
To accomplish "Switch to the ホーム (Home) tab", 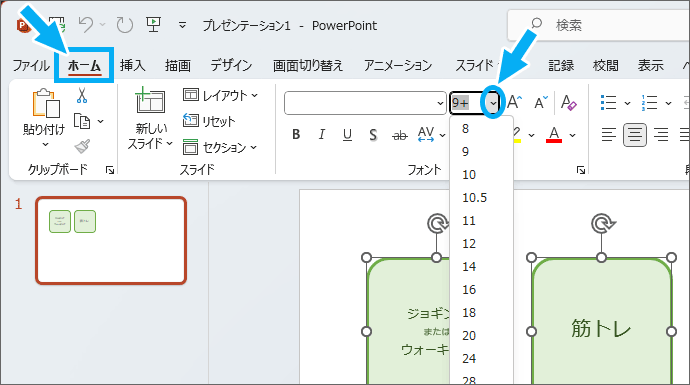I will point(84,66).
